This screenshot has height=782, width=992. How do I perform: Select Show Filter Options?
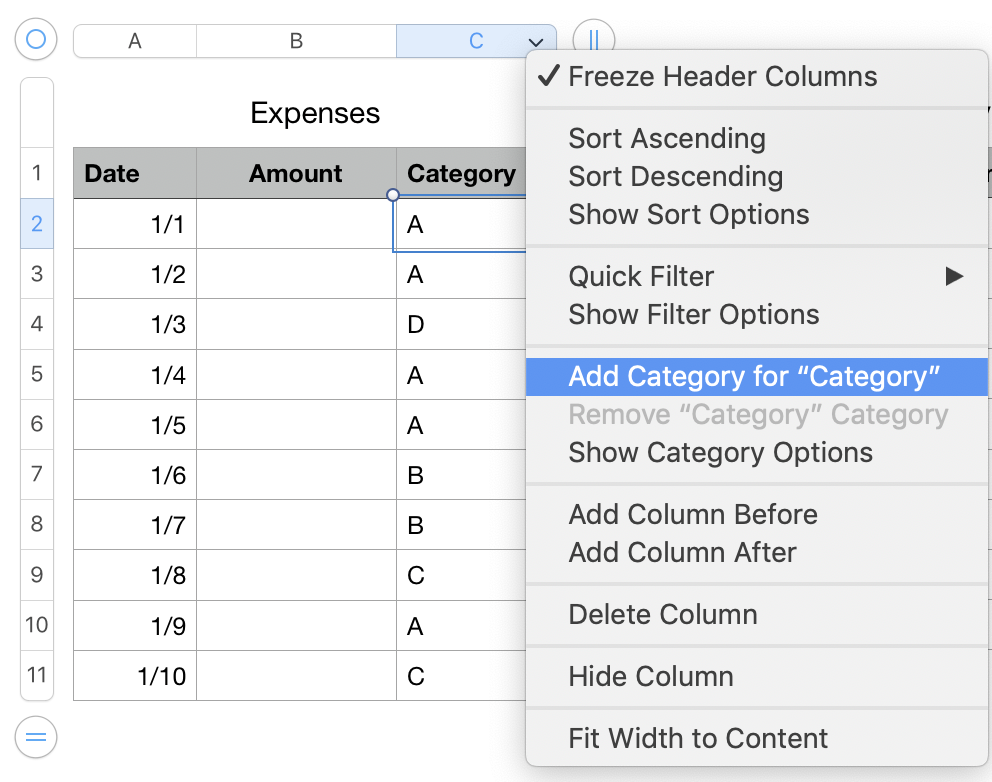(694, 315)
